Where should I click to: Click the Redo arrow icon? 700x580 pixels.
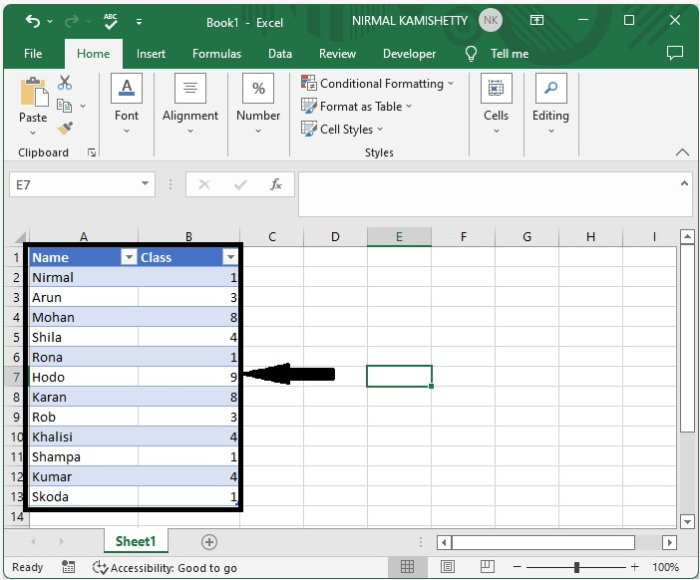(71, 21)
